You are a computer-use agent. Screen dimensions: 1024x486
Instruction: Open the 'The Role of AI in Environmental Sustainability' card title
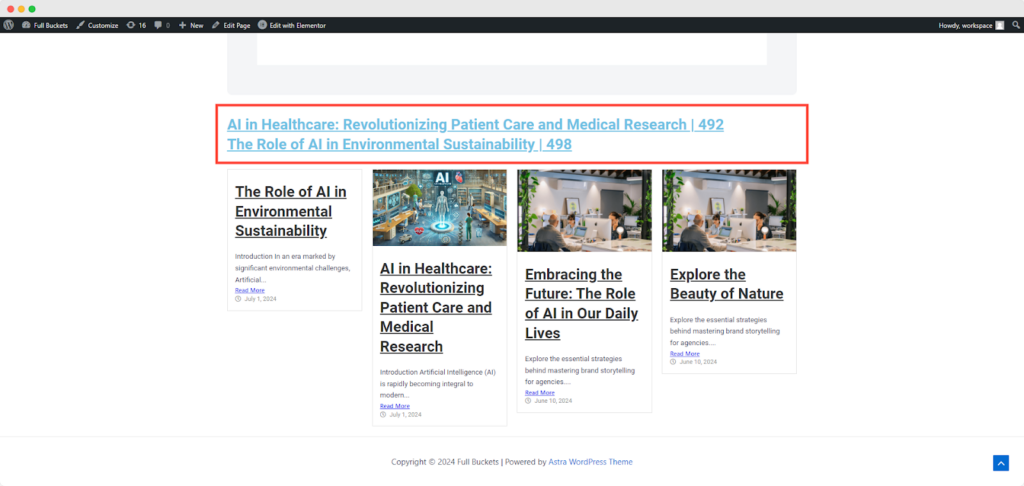[x=291, y=211]
